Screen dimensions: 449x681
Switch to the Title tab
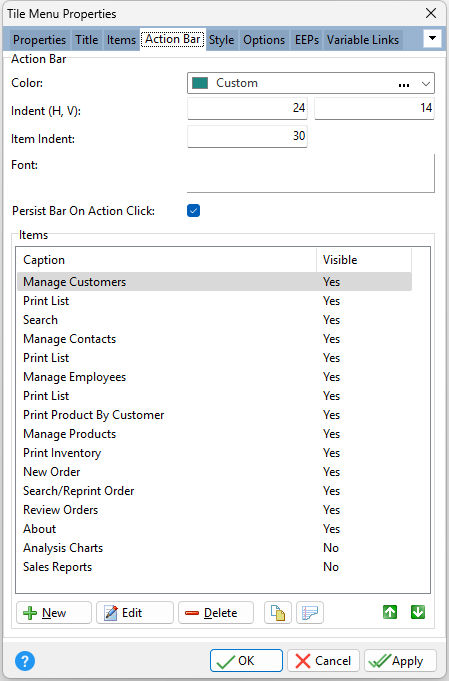pos(86,40)
